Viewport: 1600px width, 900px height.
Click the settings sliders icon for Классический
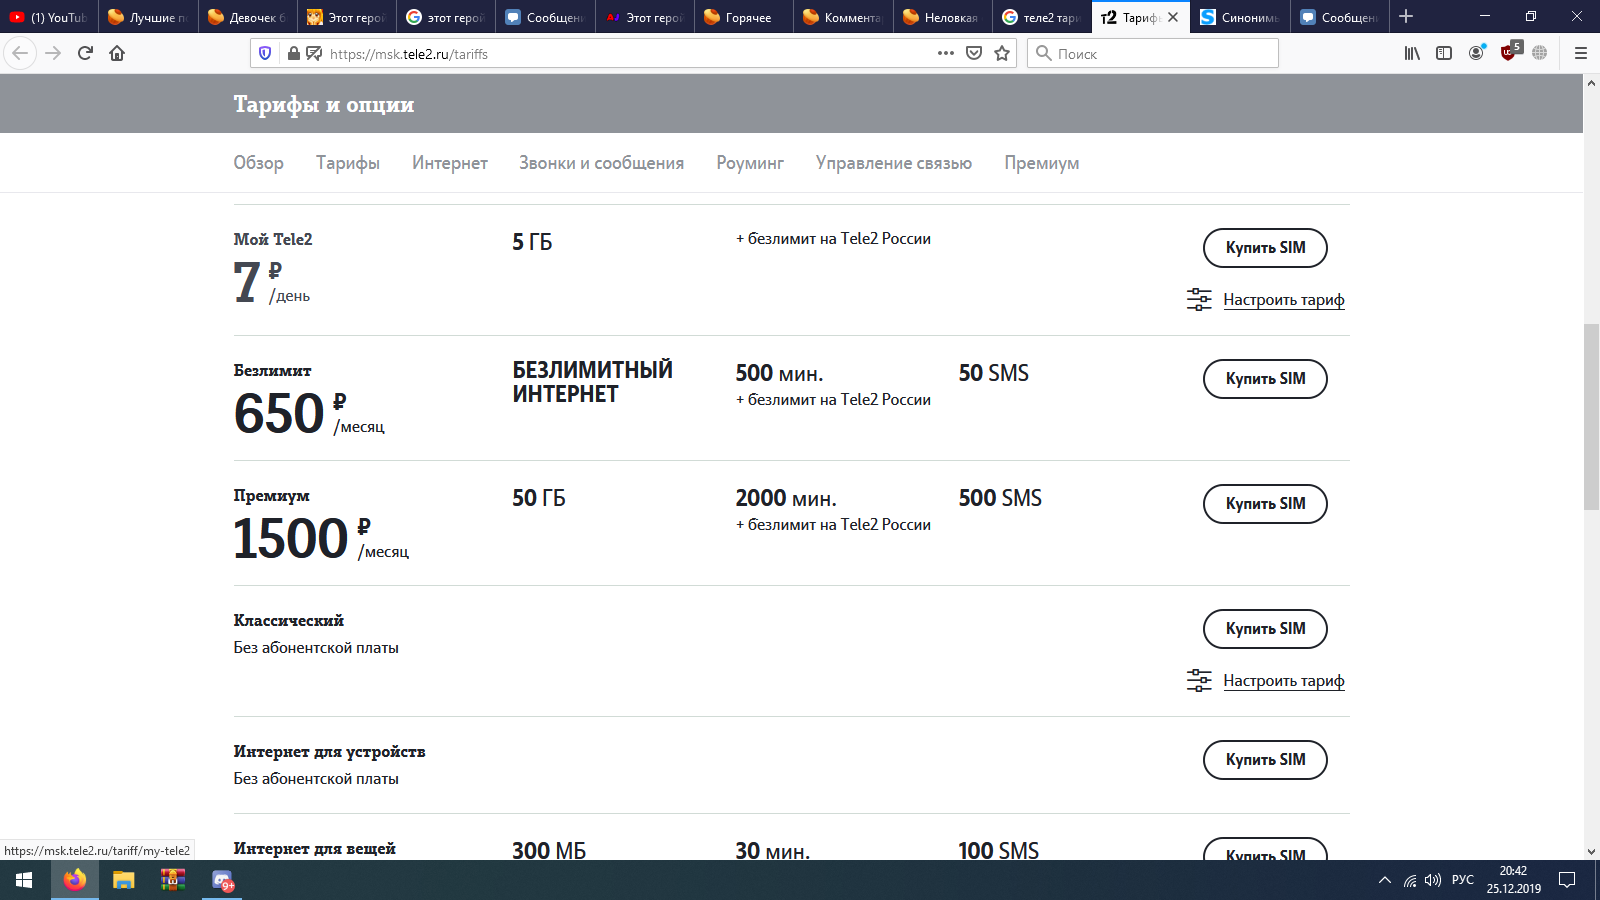1199,680
